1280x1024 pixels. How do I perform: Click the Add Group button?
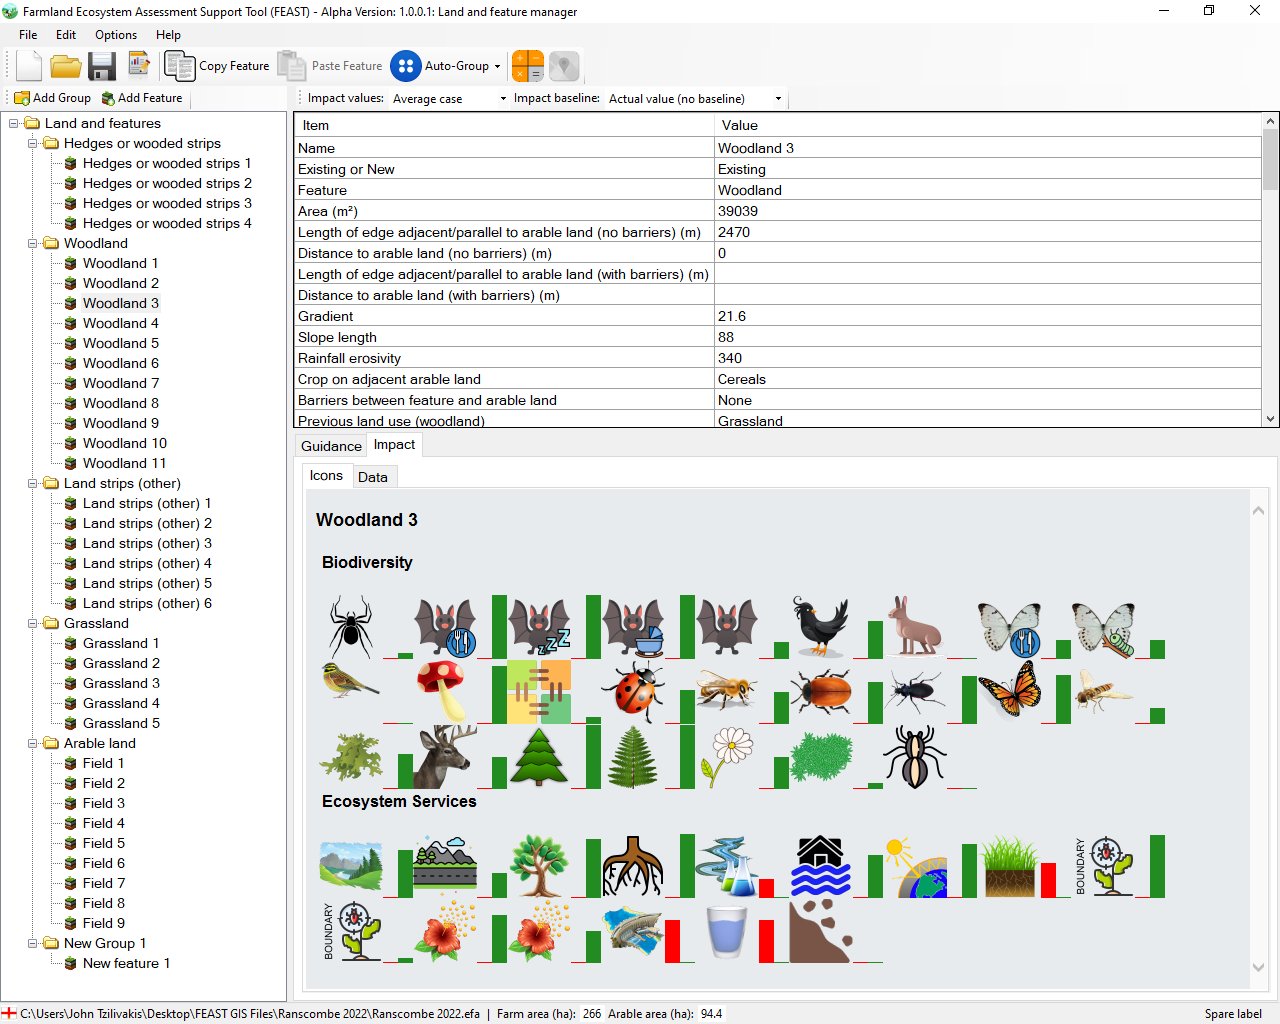[52, 98]
